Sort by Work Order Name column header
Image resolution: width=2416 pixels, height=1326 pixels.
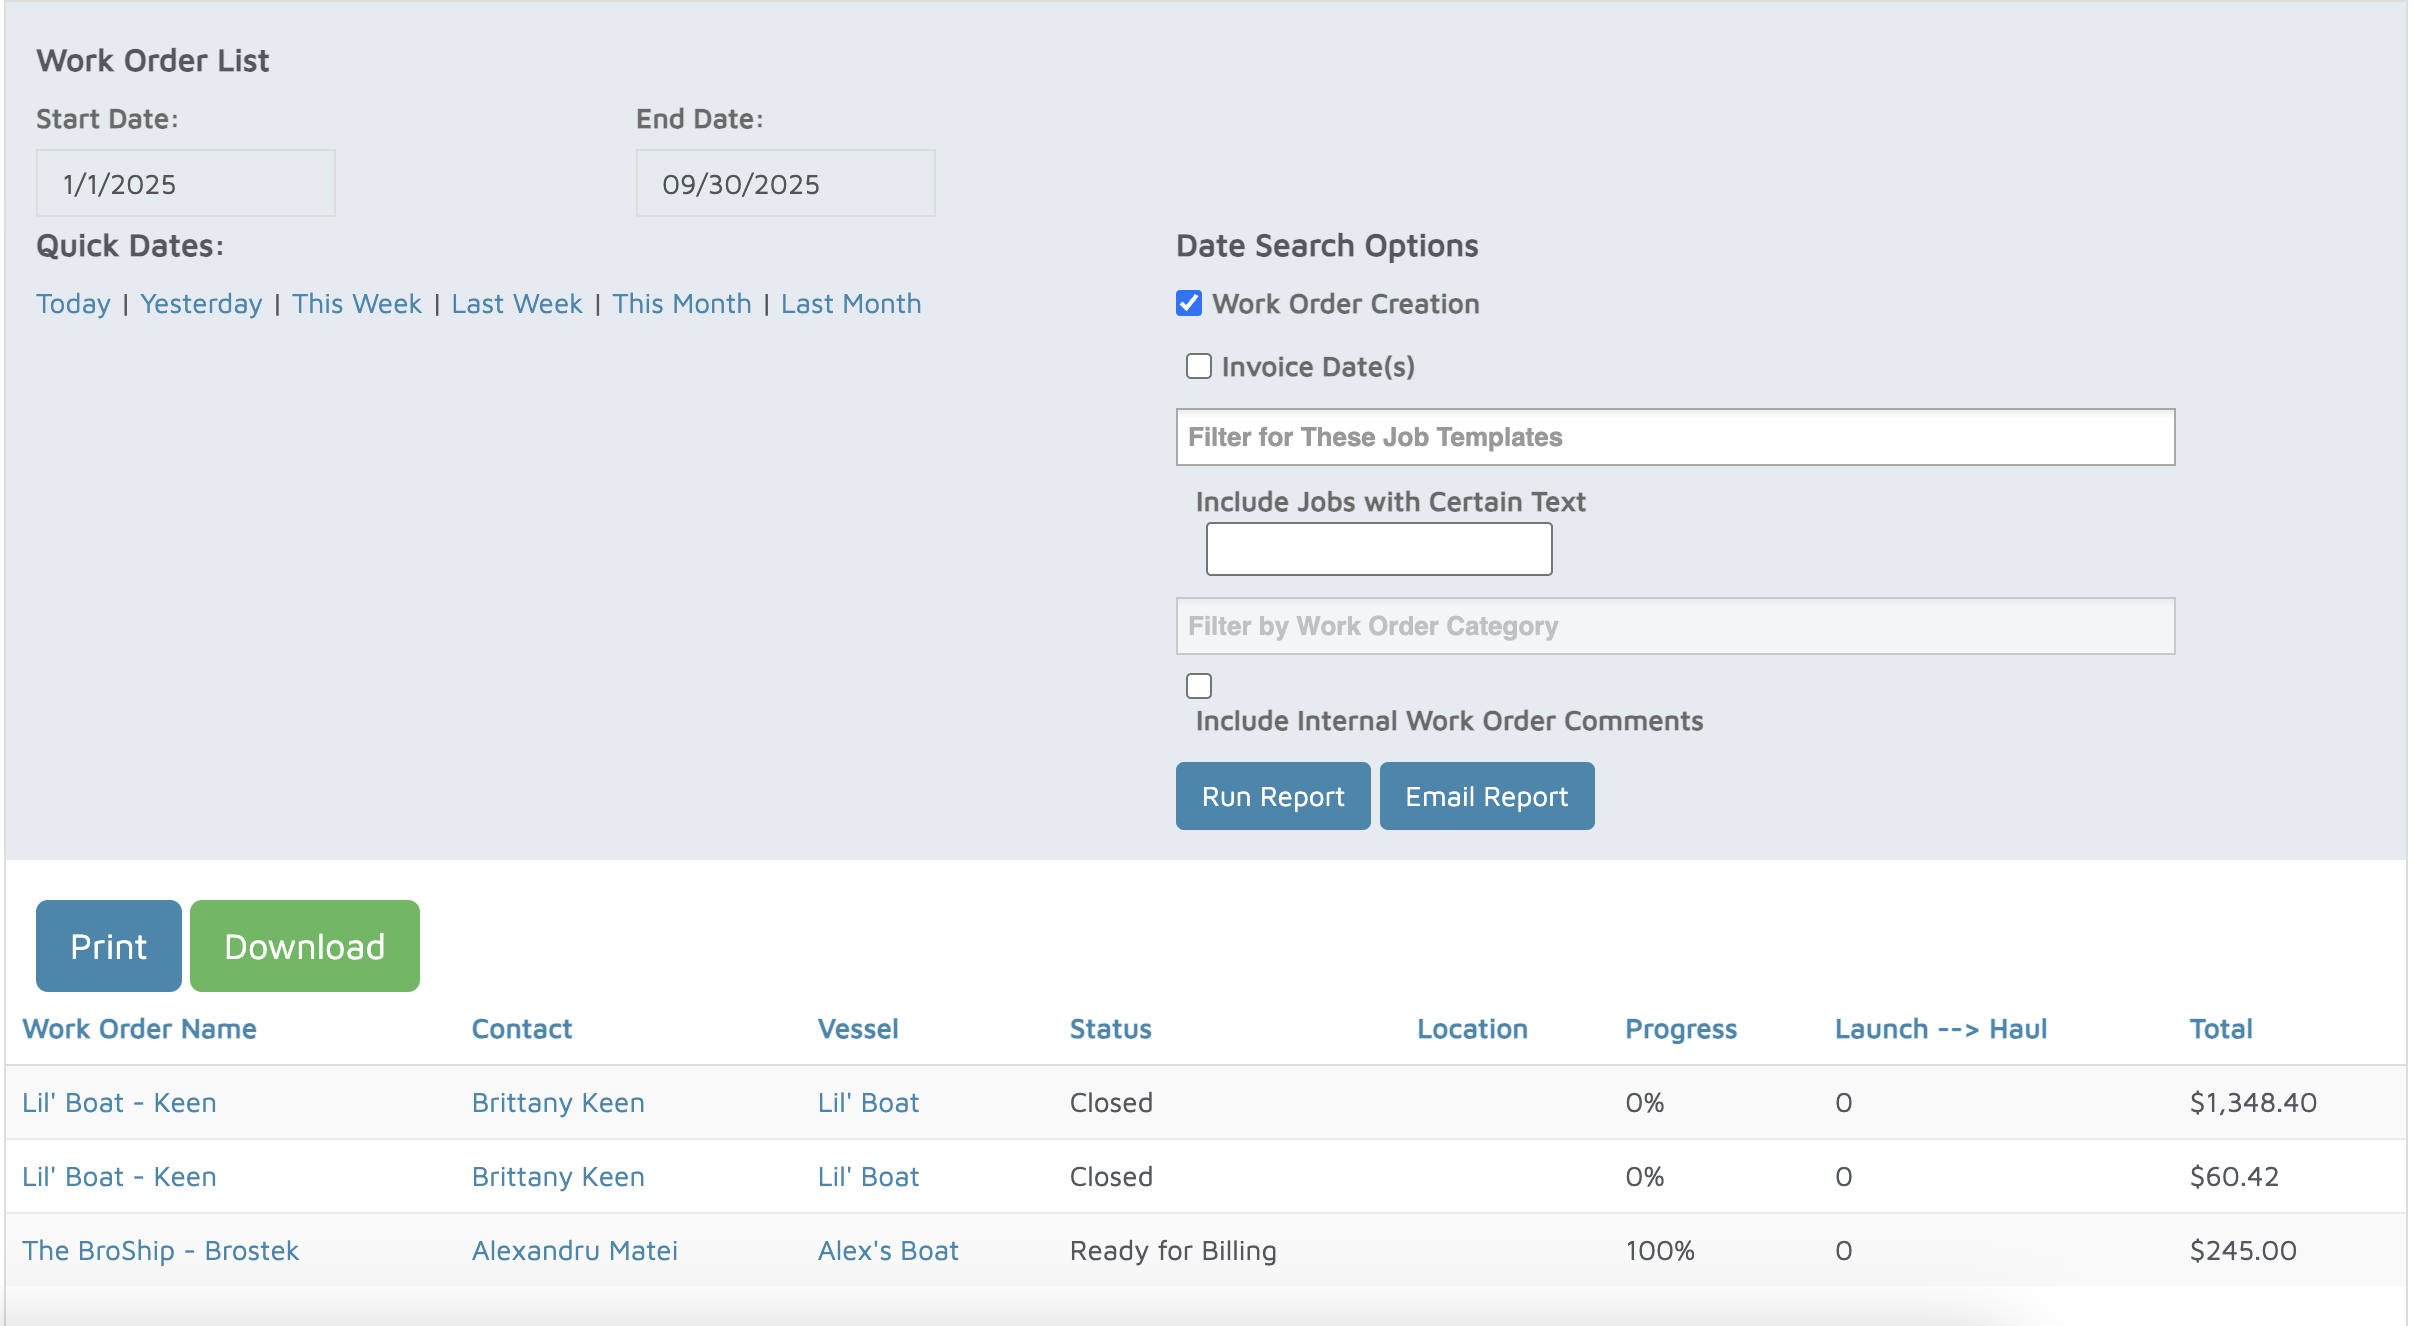tap(139, 1029)
